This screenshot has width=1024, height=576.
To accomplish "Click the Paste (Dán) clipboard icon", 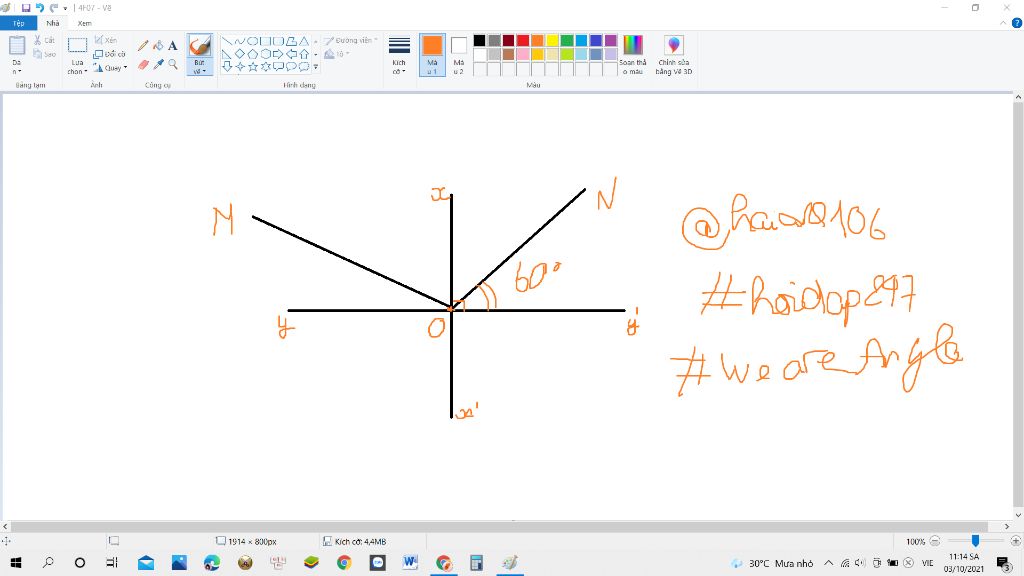I will click(17, 46).
